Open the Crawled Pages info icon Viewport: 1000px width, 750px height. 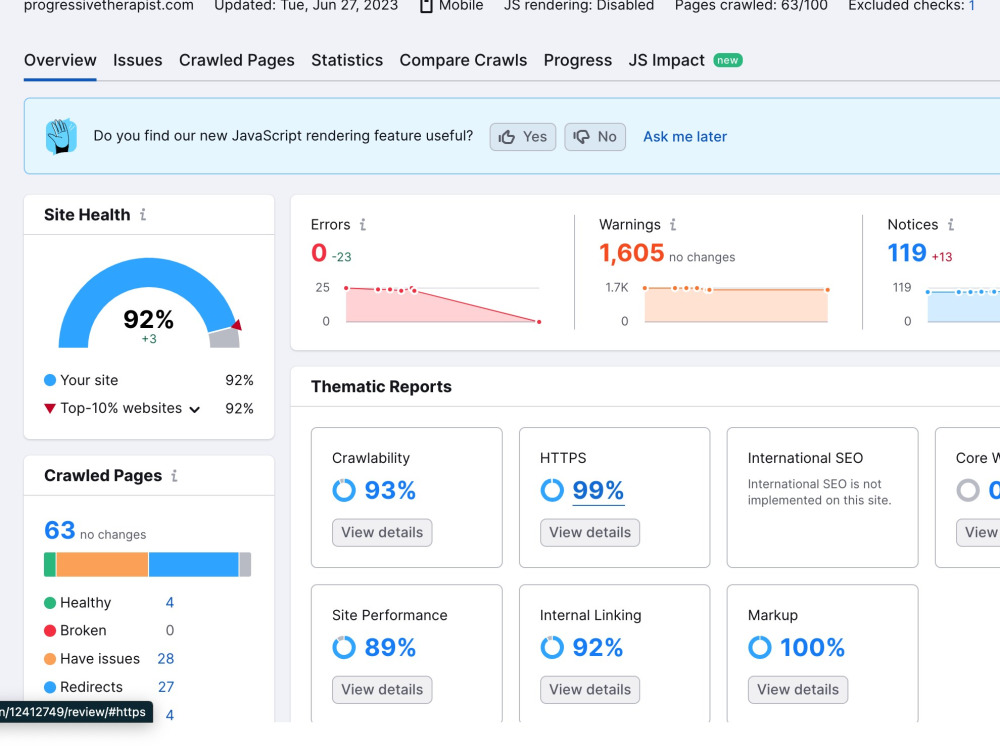click(174, 476)
